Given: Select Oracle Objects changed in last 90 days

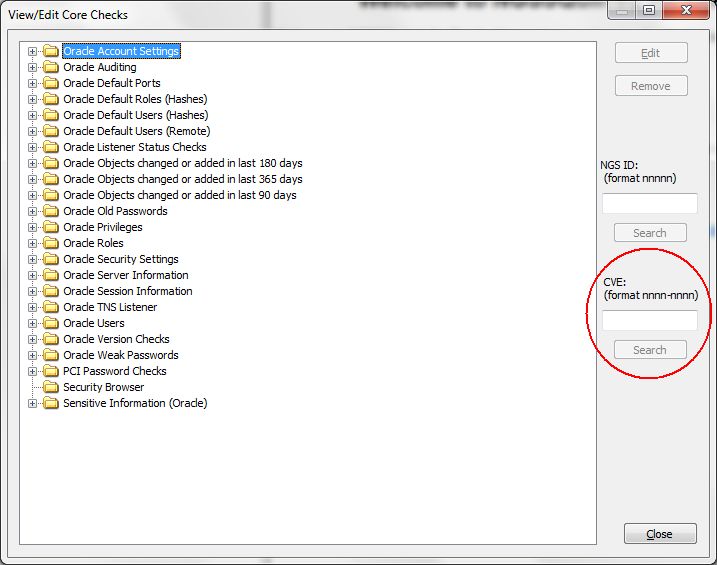Looking at the screenshot, I should pyautogui.click(x=179, y=195).
